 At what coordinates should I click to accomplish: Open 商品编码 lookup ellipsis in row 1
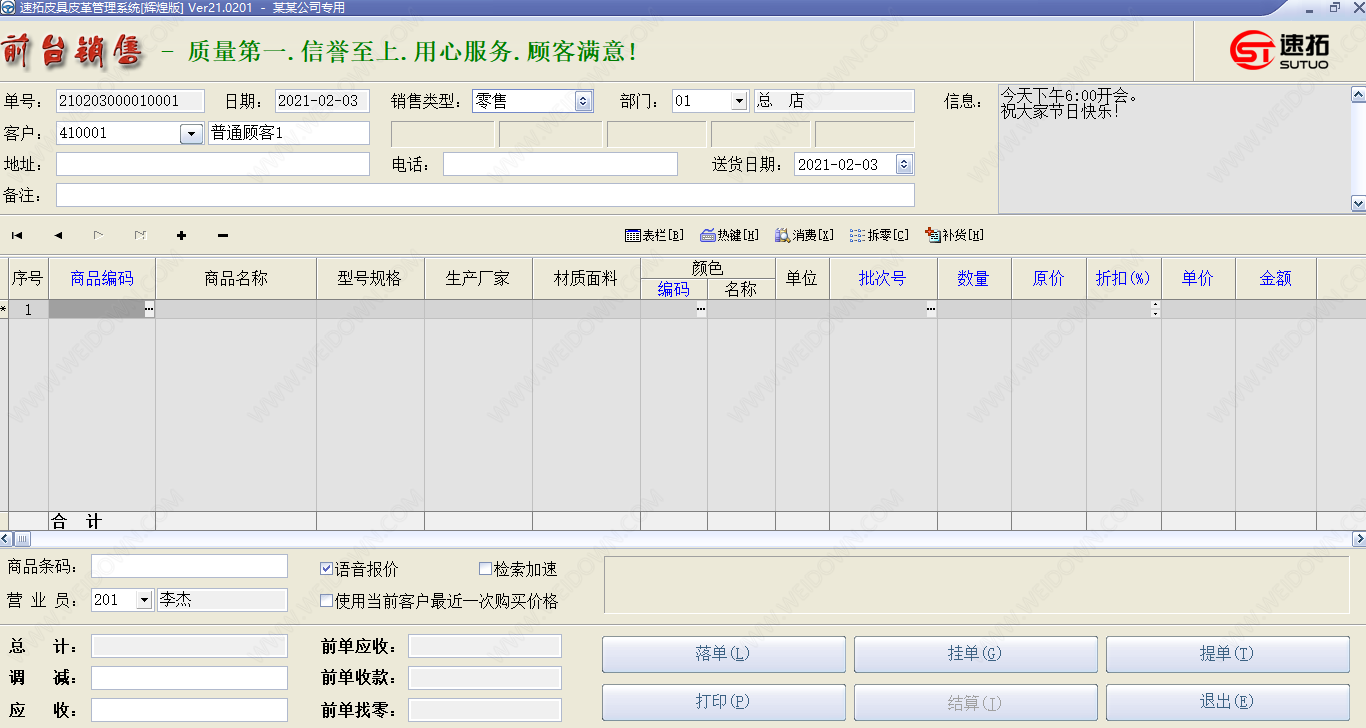[149, 310]
